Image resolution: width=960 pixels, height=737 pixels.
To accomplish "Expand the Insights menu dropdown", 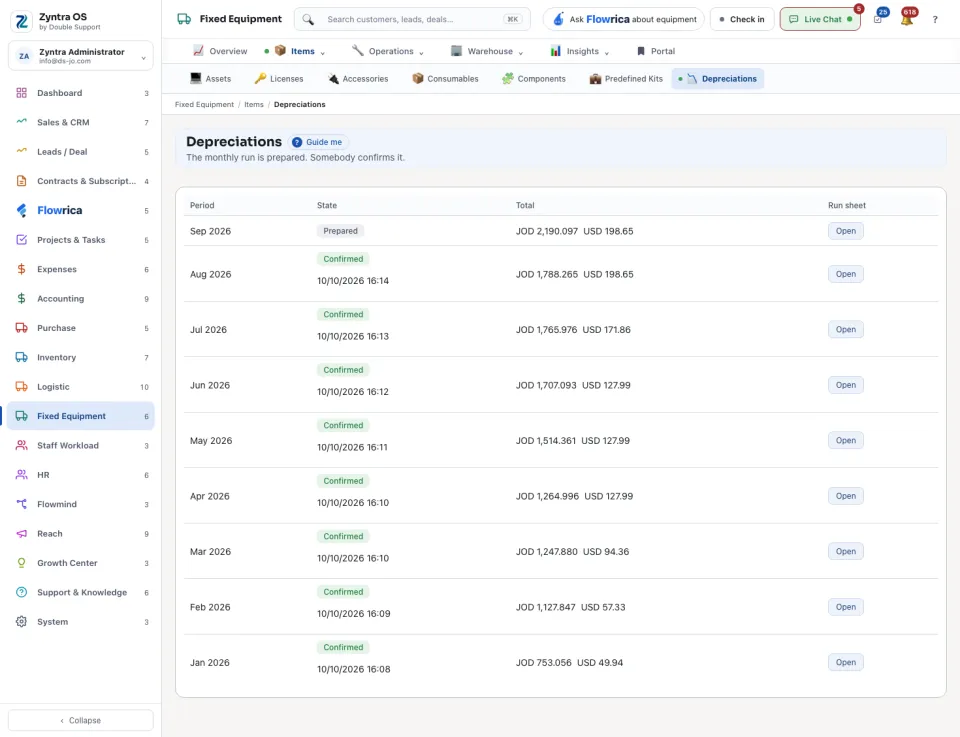I will pos(580,51).
